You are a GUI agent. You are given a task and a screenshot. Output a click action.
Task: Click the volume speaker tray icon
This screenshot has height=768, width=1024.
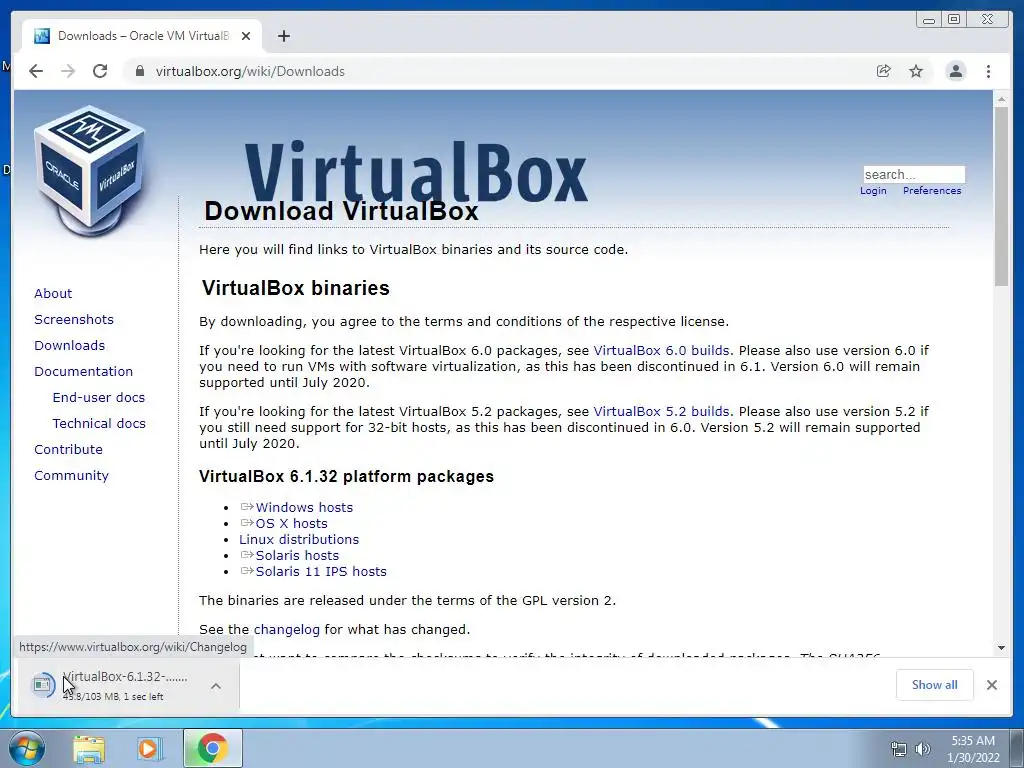(x=922, y=749)
